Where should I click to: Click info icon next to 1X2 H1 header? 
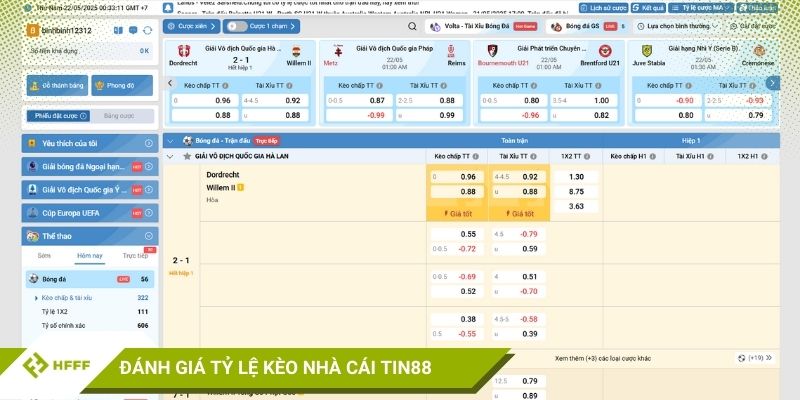pos(764,157)
